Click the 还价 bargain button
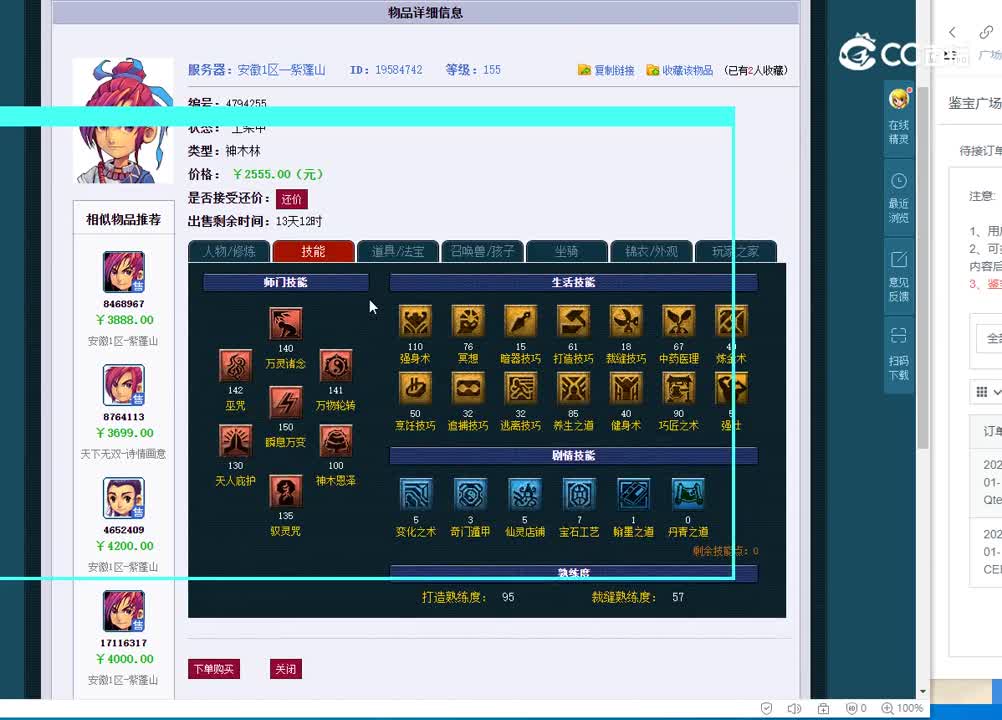 click(291, 199)
